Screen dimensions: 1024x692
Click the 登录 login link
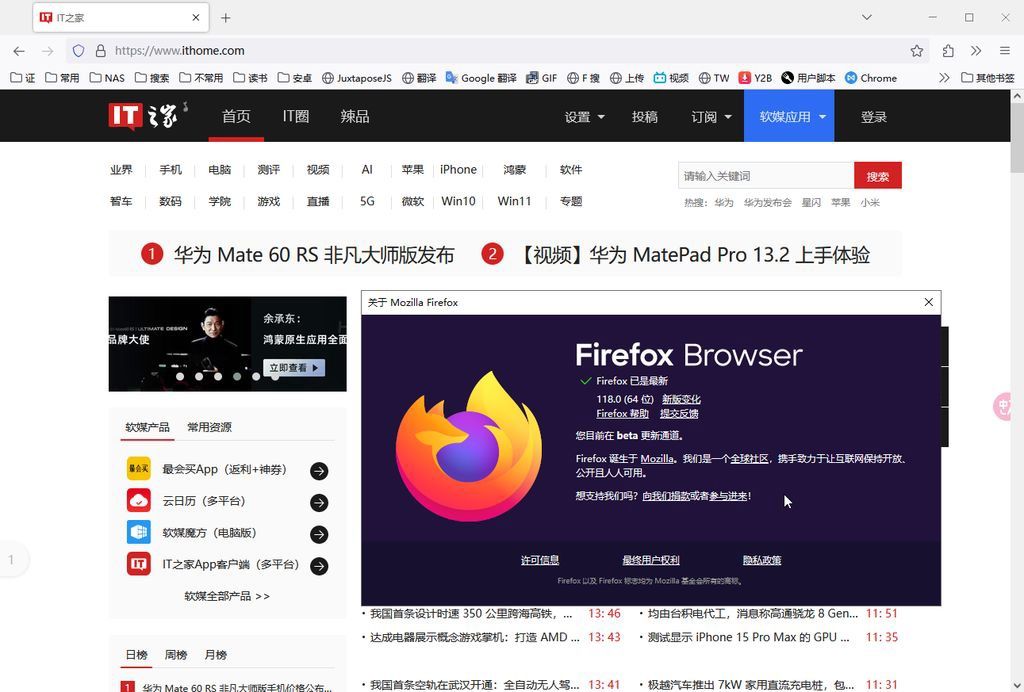874,117
